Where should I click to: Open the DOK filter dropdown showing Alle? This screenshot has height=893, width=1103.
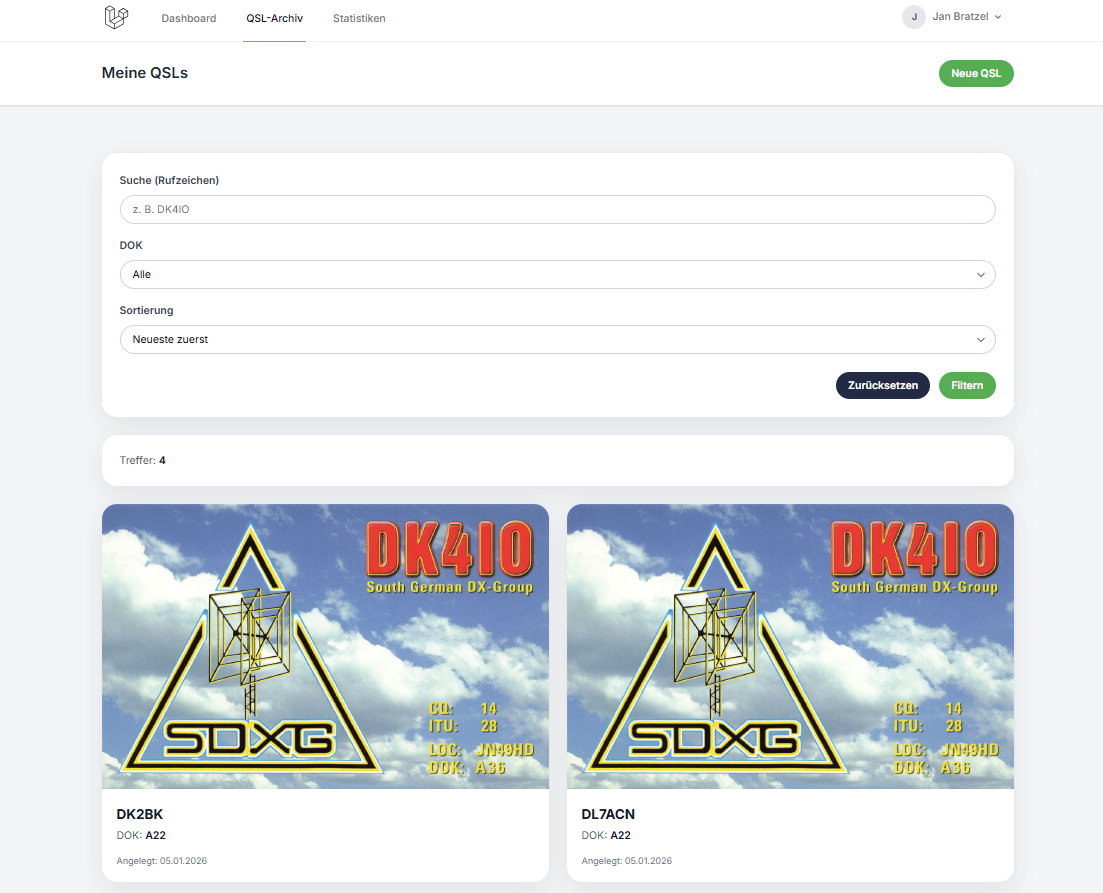[557, 274]
